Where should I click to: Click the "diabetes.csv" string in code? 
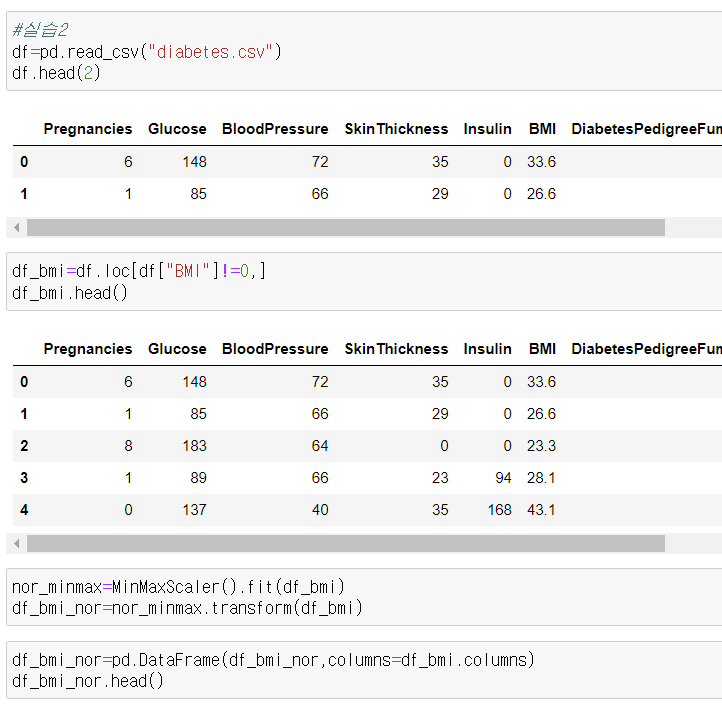pyautogui.click(x=211, y=52)
